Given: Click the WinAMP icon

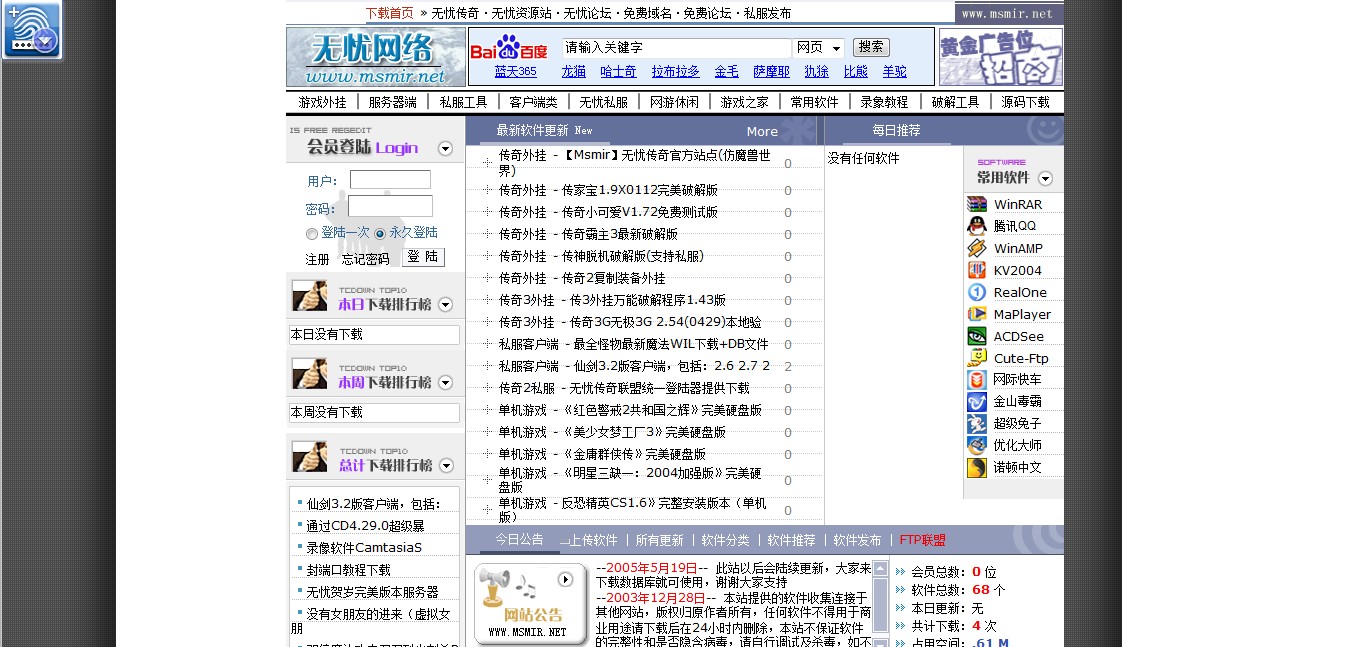Looking at the screenshot, I should (x=977, y=248).
